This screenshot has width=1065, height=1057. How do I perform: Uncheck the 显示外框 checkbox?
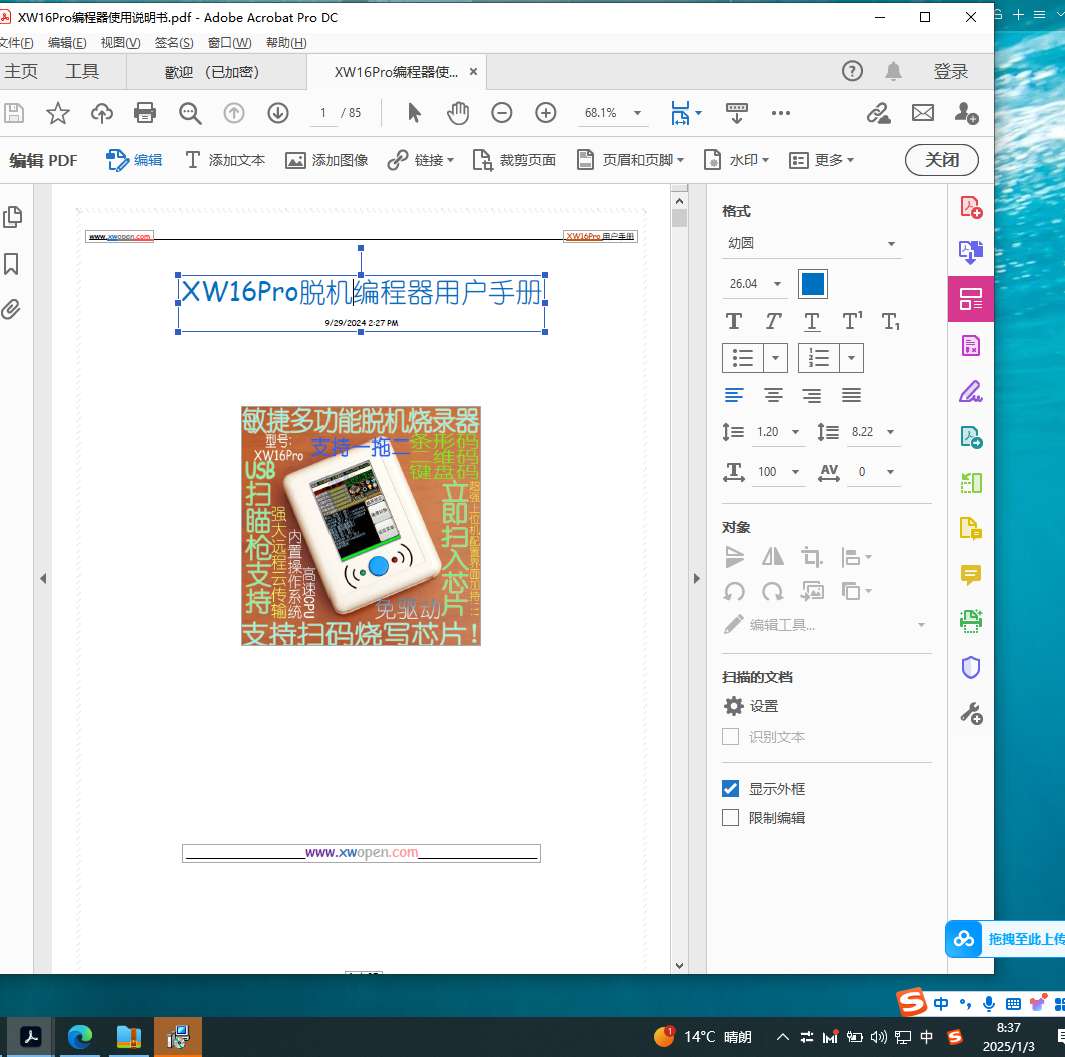pos(730,789)
